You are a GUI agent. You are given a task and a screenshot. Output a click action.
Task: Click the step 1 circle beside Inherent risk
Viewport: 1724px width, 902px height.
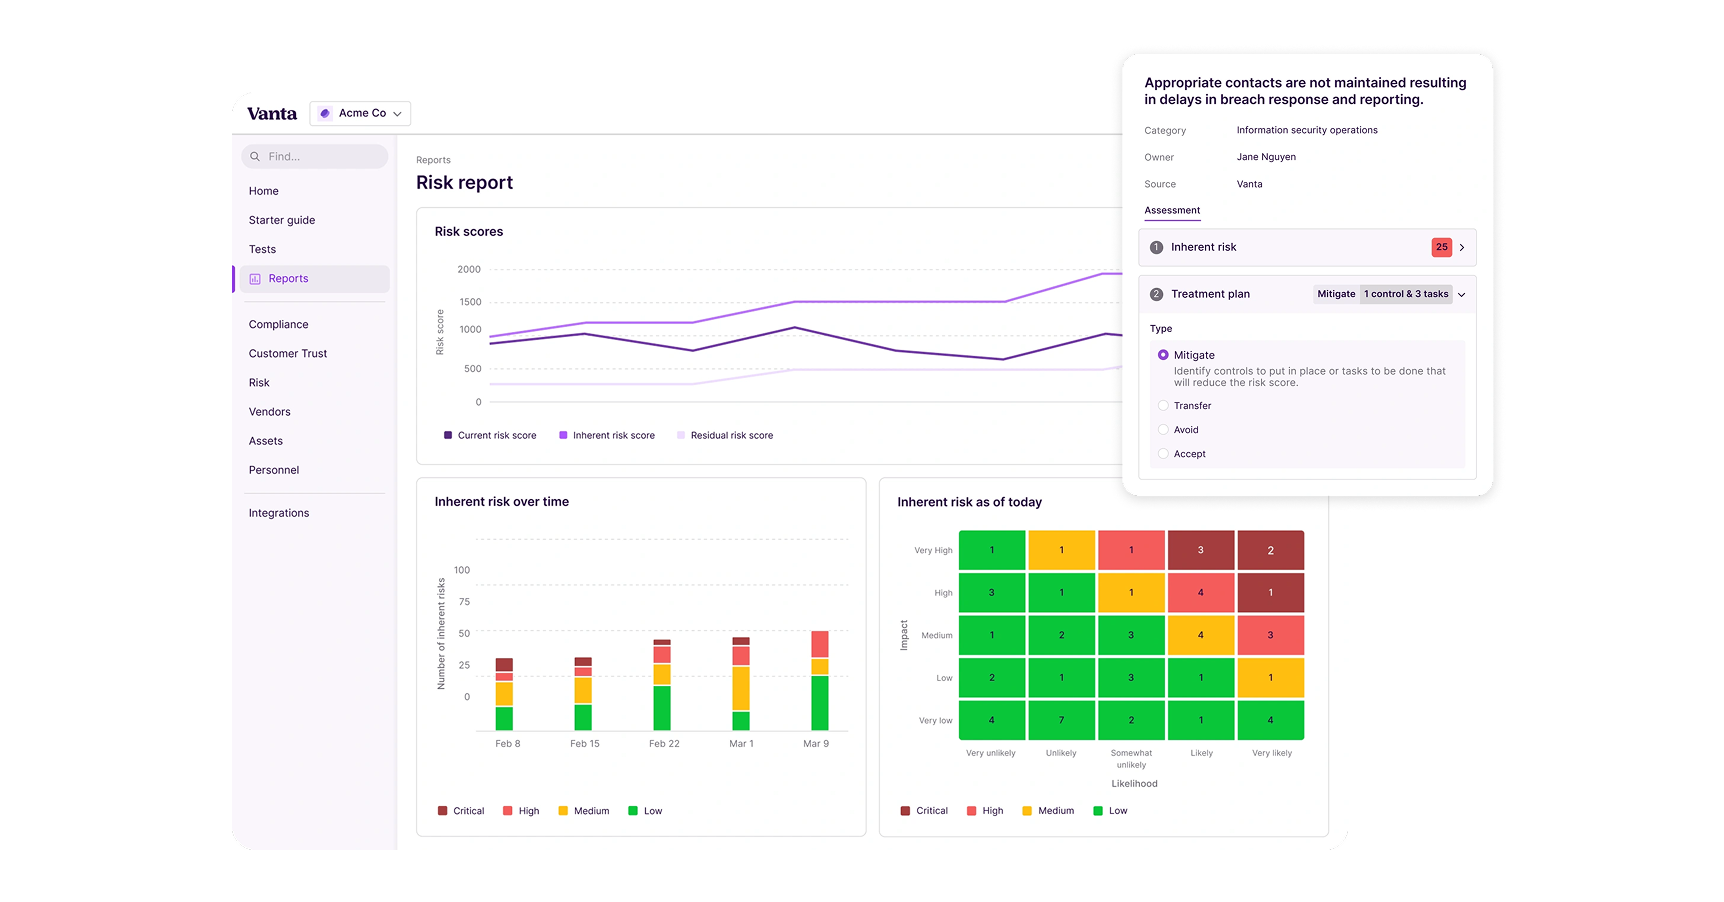coord(1156,247)
